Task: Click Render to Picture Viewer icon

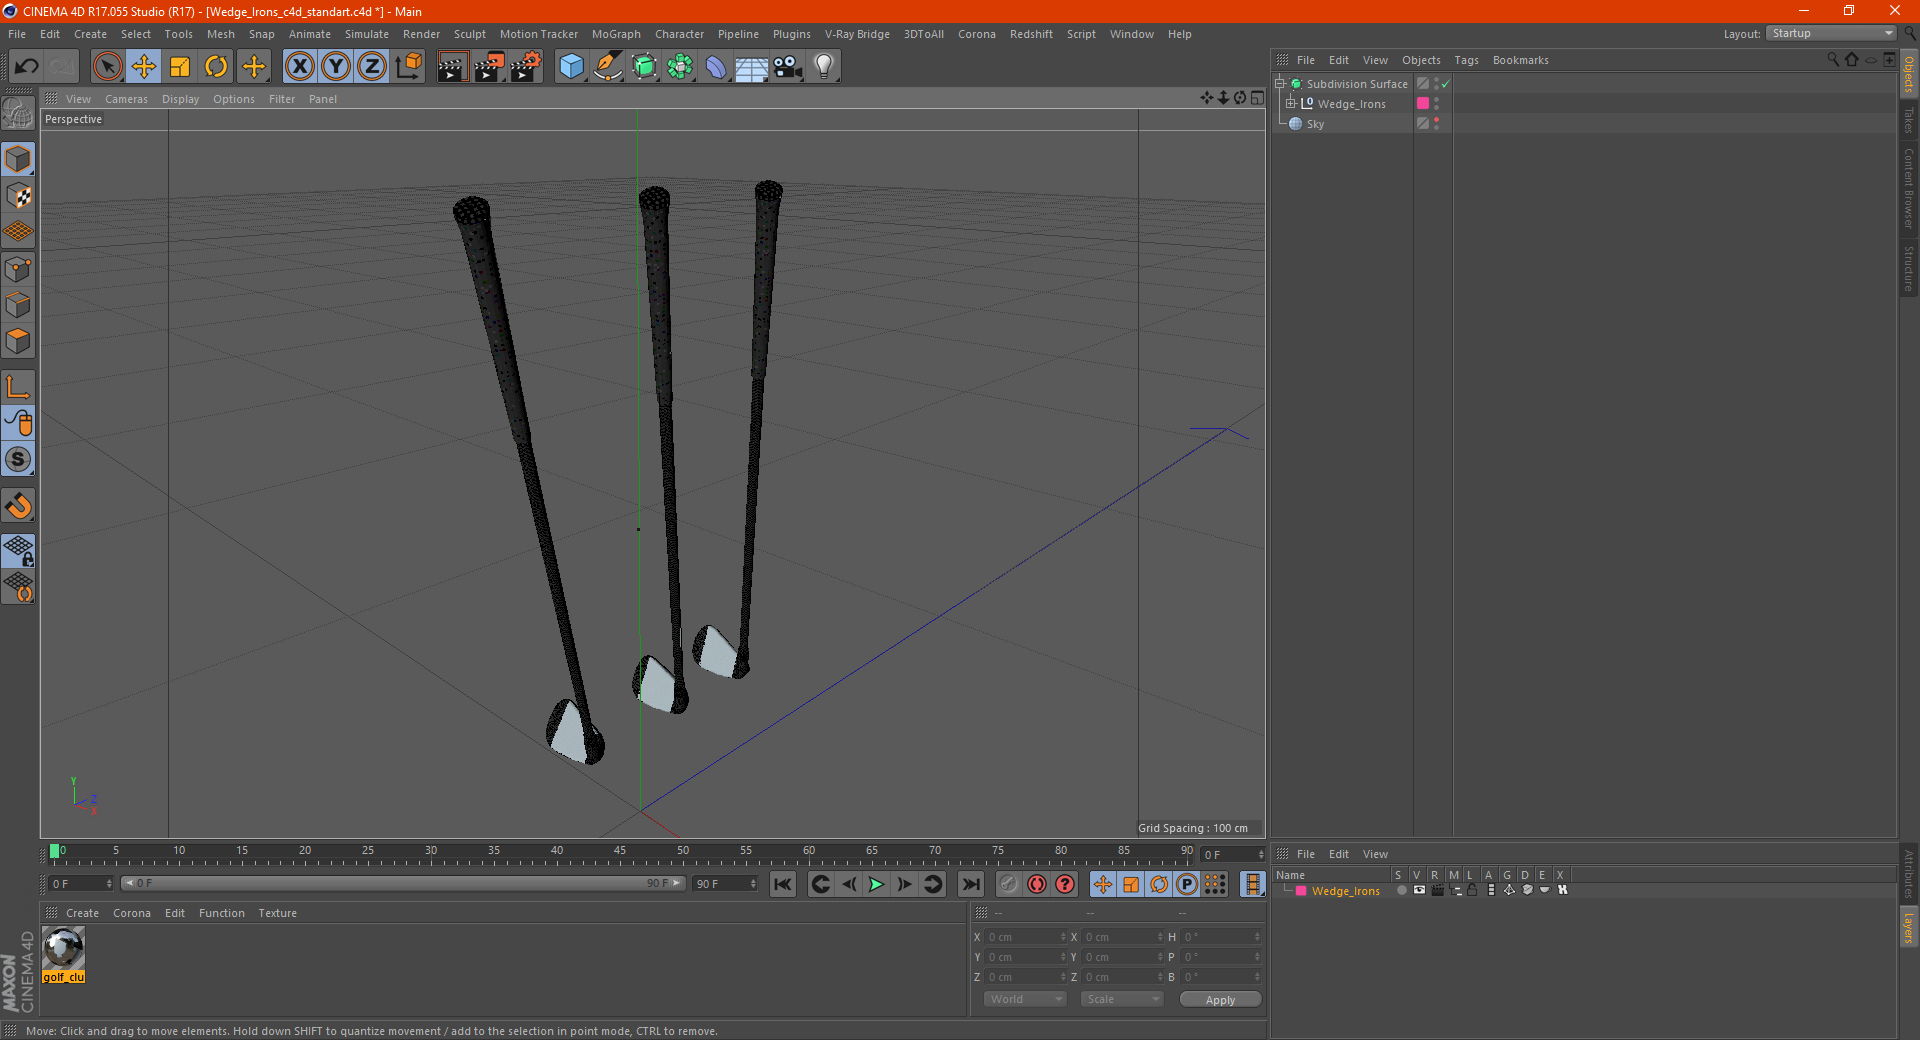Action: click(x=489, y=67)
